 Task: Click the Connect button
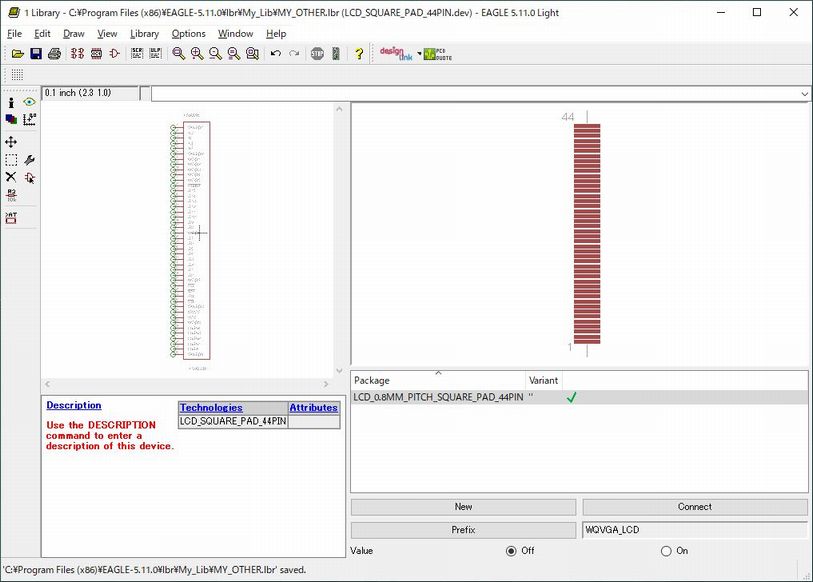[694, 507]
